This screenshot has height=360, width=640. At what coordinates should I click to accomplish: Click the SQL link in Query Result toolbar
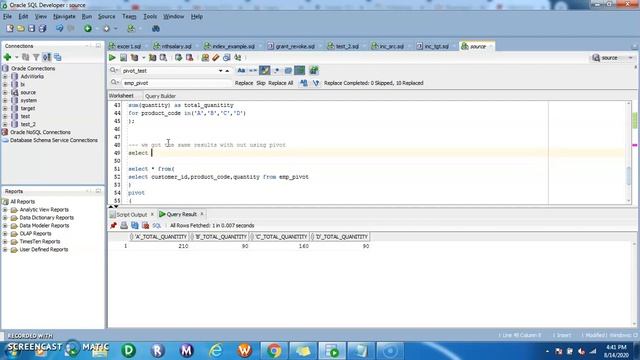157,225
